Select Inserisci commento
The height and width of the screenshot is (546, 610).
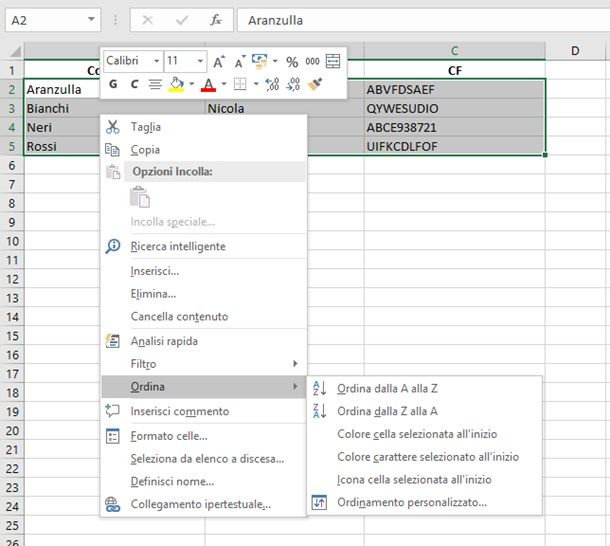coord(204,411)
